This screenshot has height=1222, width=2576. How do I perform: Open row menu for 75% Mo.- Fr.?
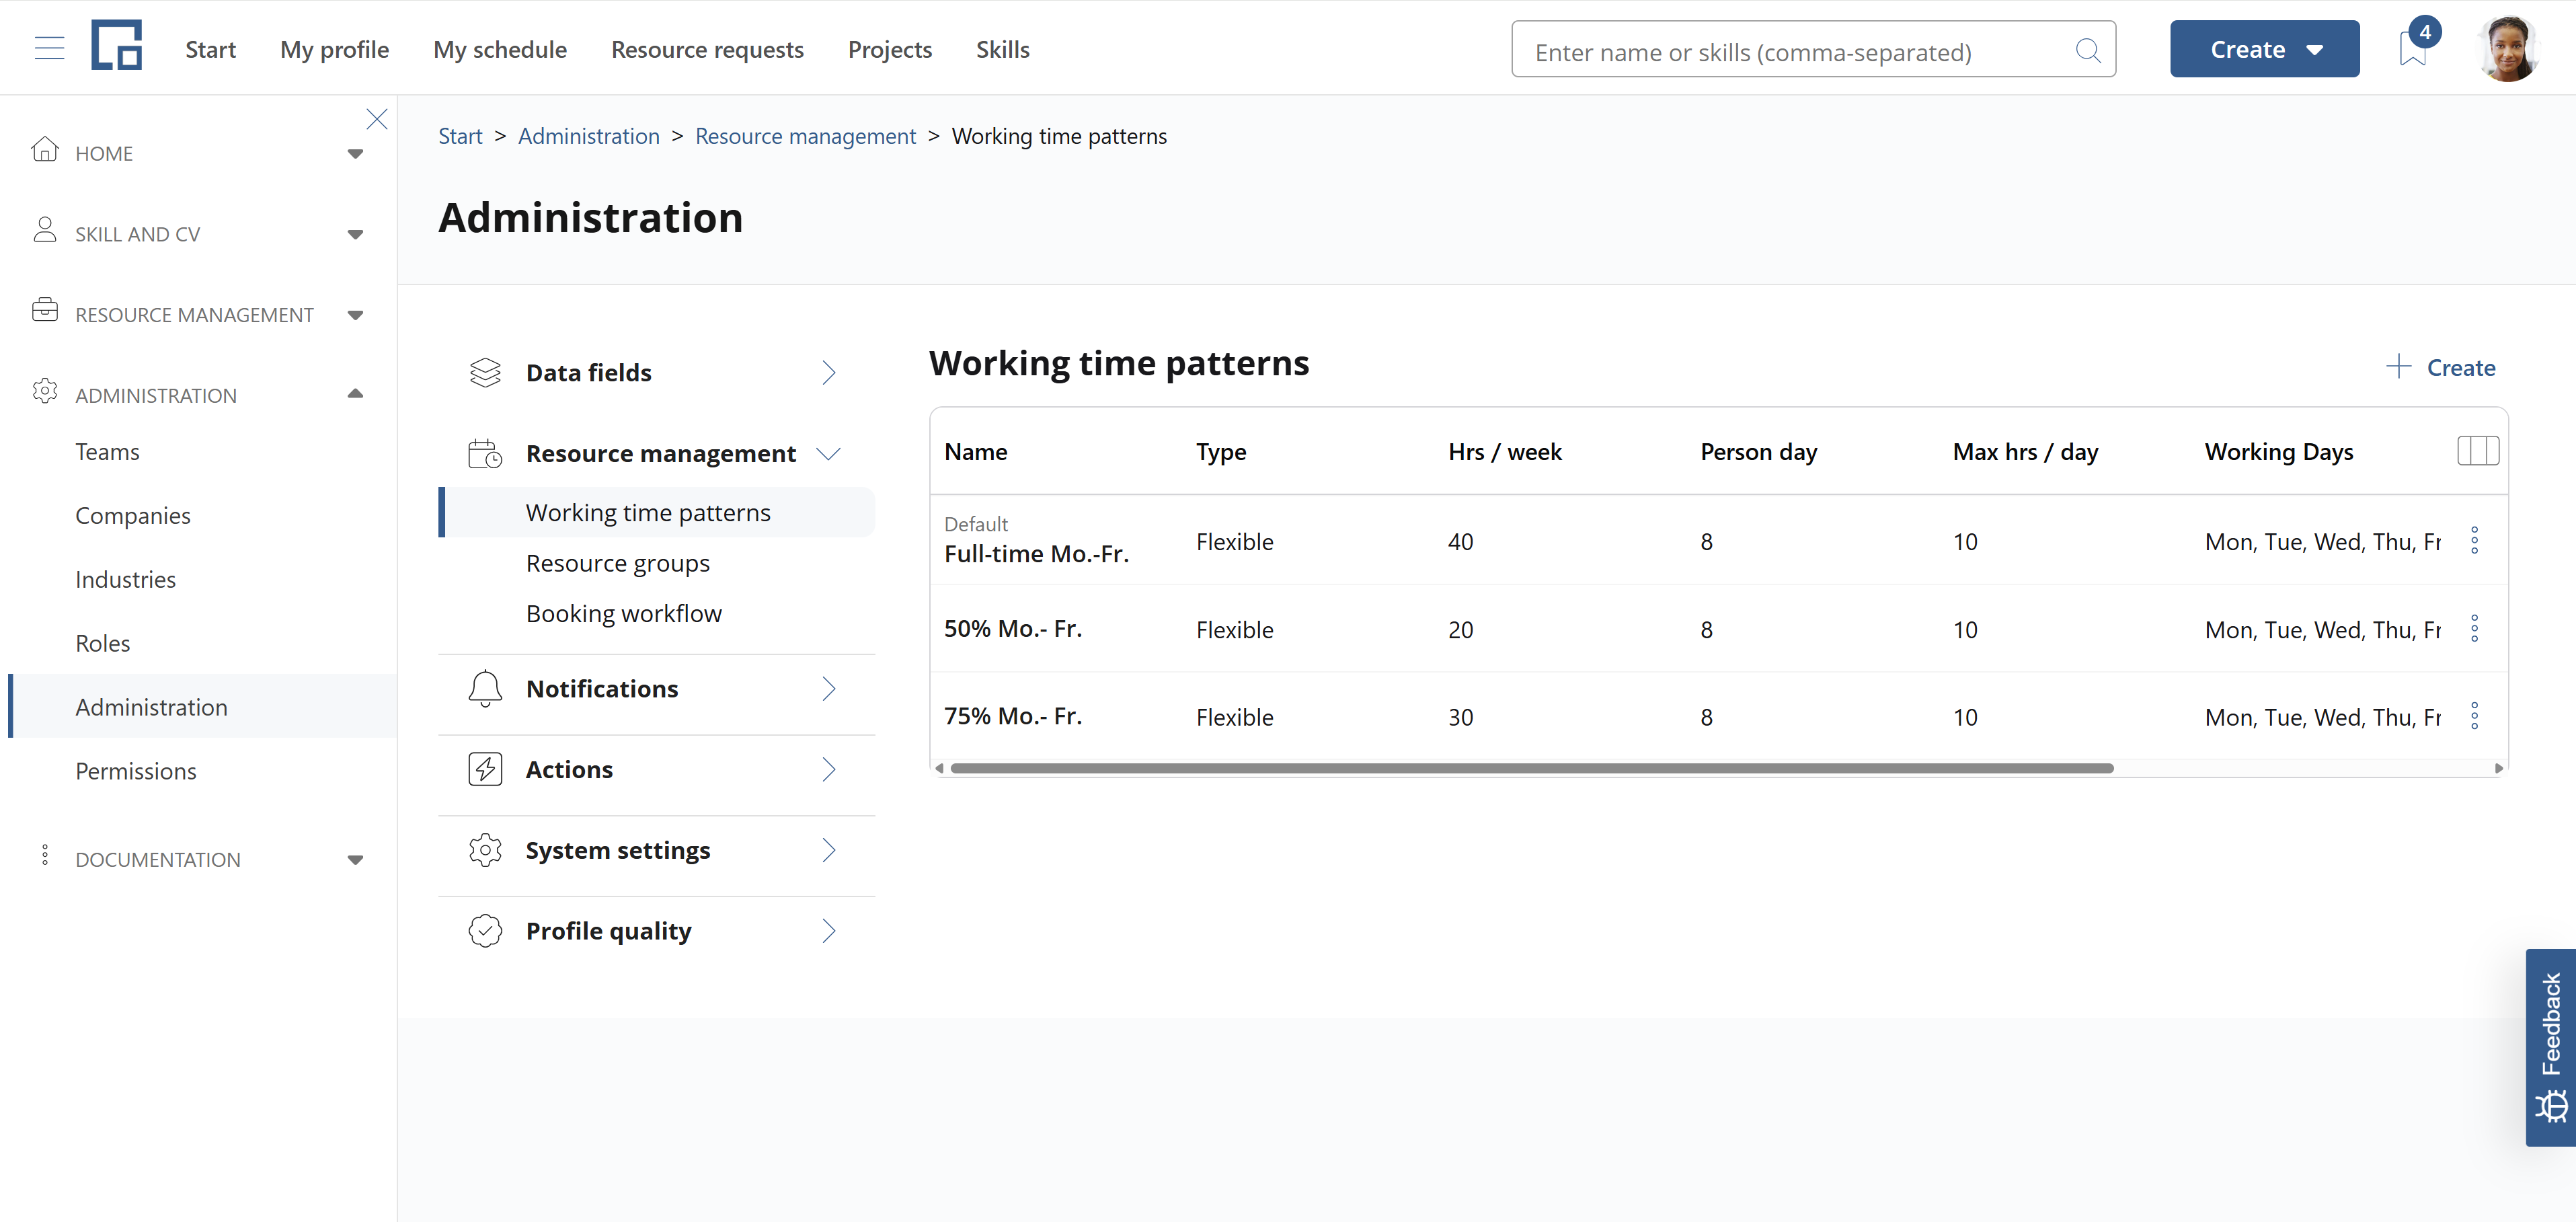pos(2475,716)
